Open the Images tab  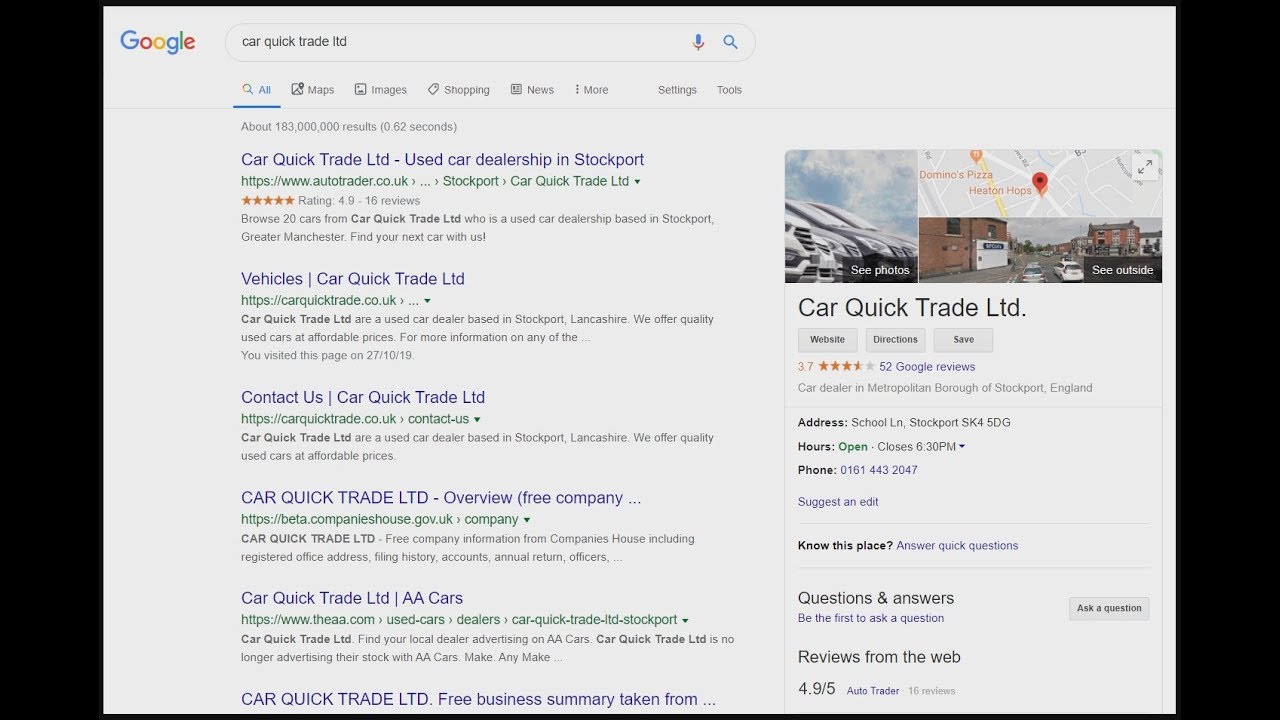click(380, 89)
